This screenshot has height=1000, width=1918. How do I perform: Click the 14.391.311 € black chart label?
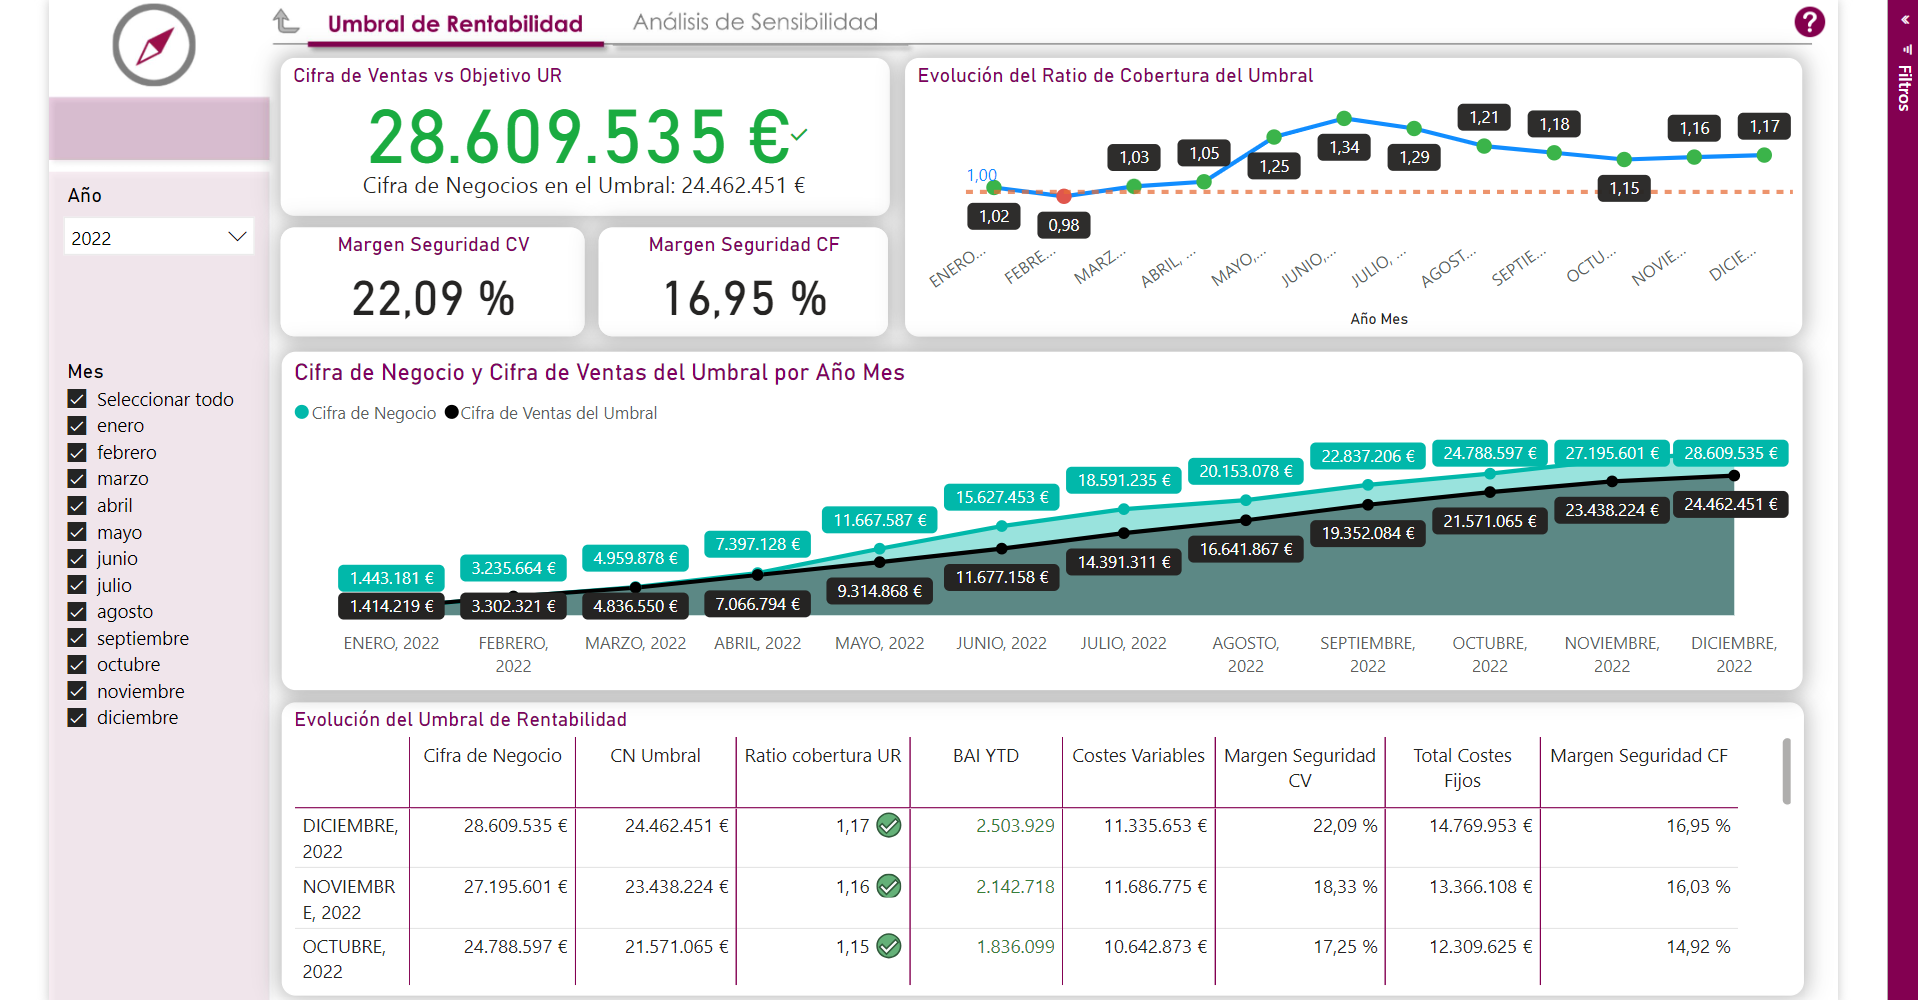[x=1124, y=562]
